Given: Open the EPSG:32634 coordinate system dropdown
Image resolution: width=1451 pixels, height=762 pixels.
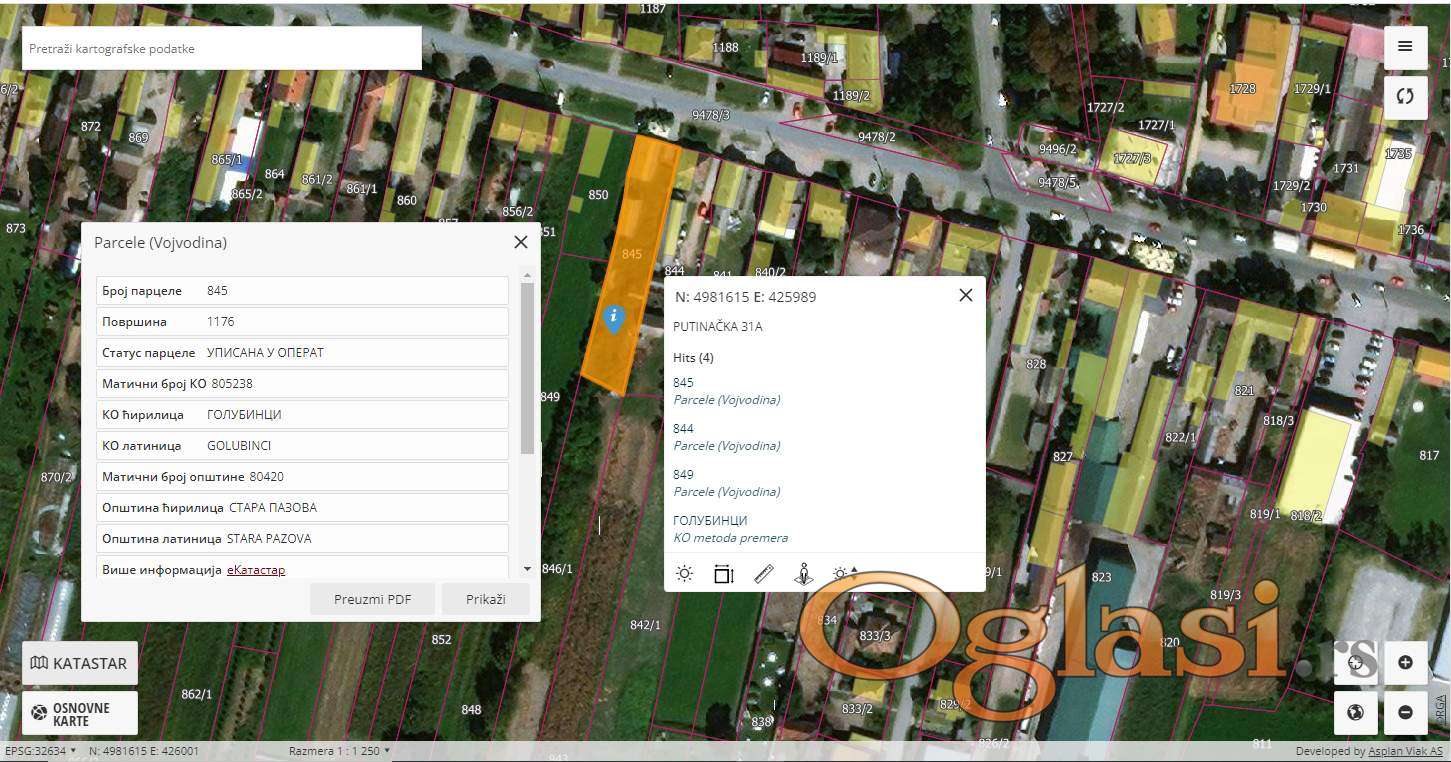Looking at the screenshot, I should [40, 751].
